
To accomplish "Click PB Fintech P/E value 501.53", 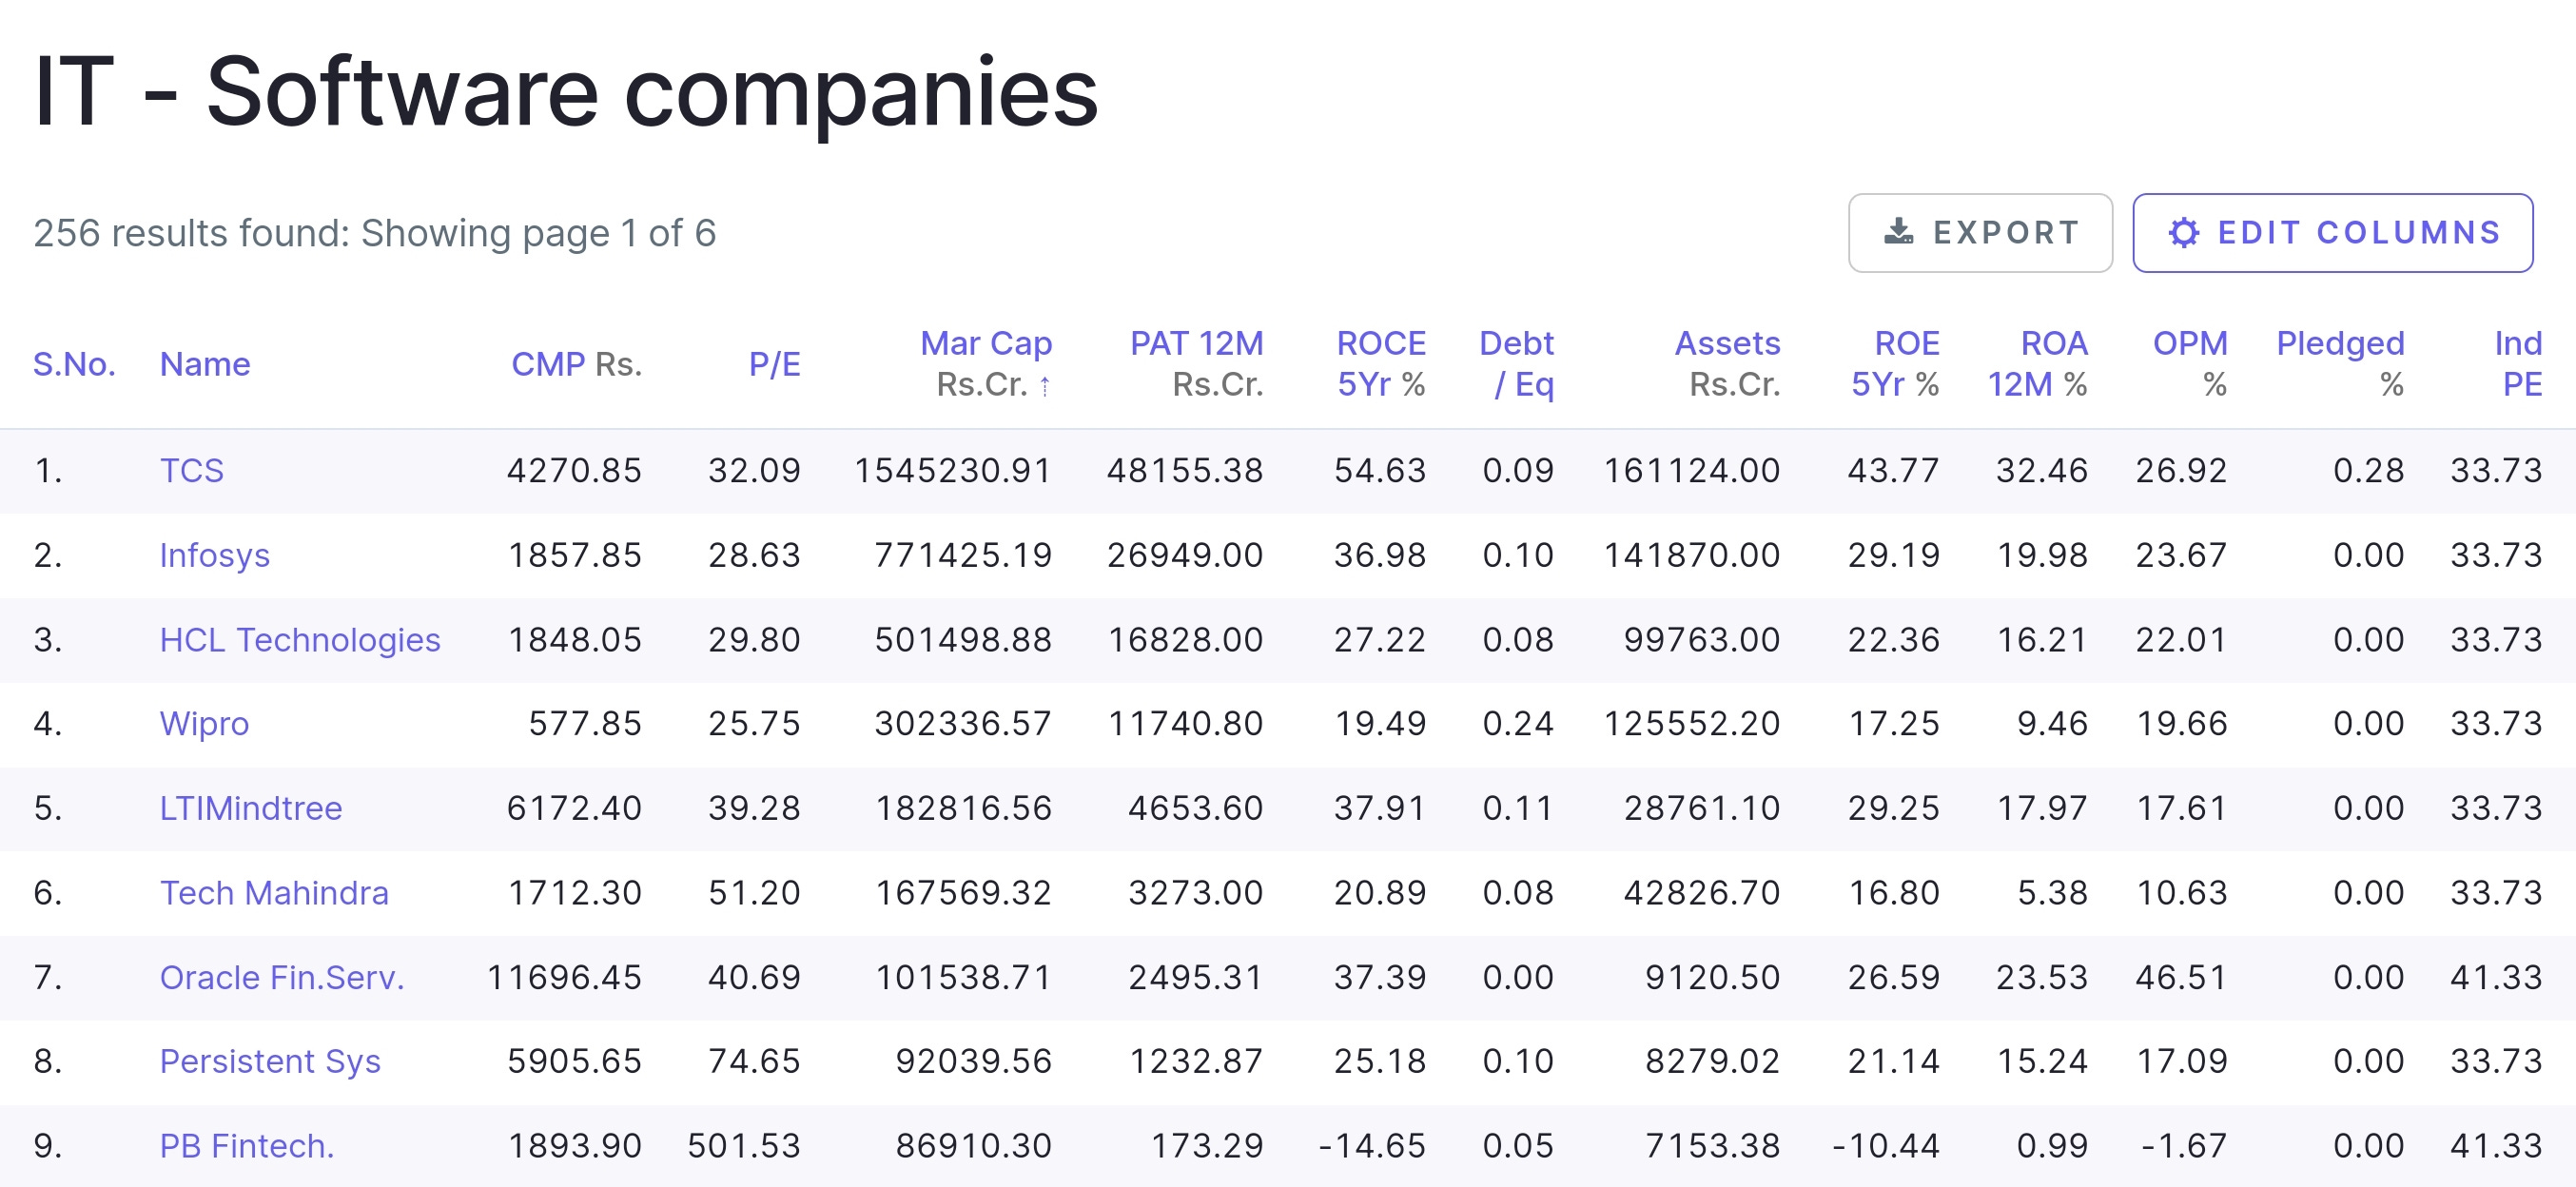I will [x=744, y=1146].
